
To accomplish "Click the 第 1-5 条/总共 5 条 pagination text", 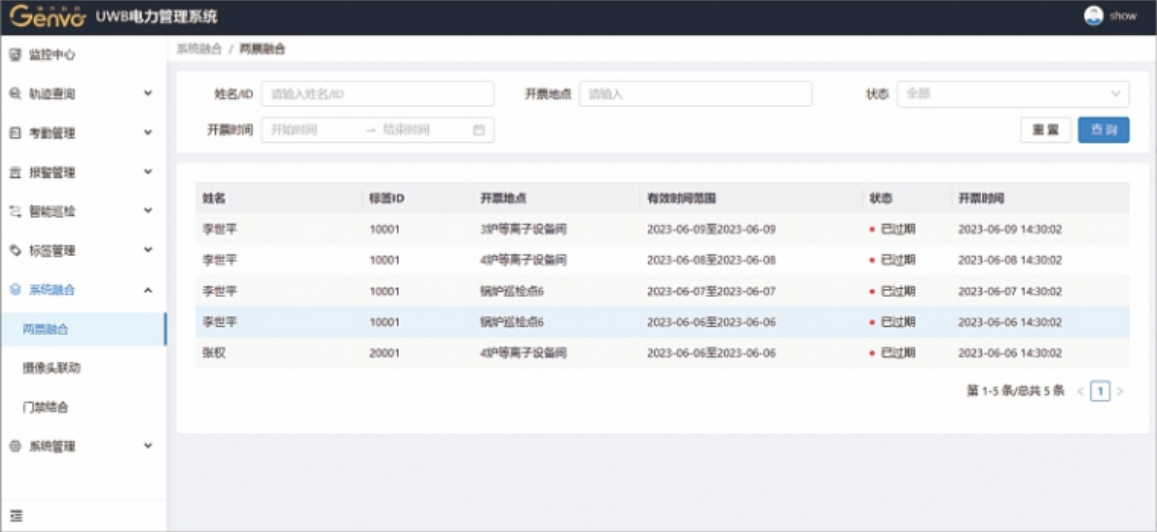I will pyautogui.click(x=1015, y=391).
